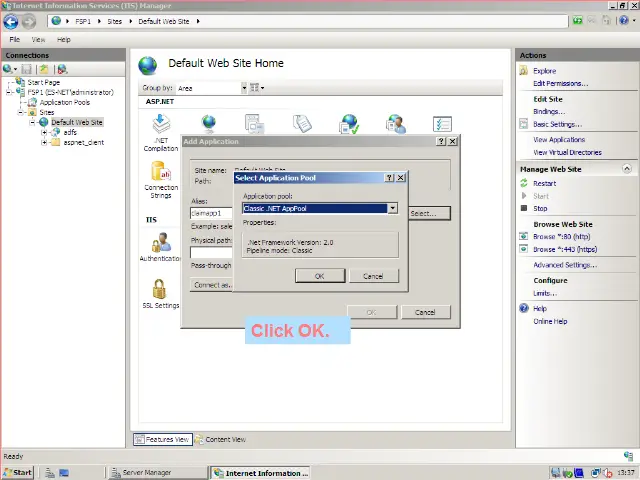The width and height of the screenshot is (640, 480).
Task: Click the greyed Forward navigation arrow
Action: point(29,22)
